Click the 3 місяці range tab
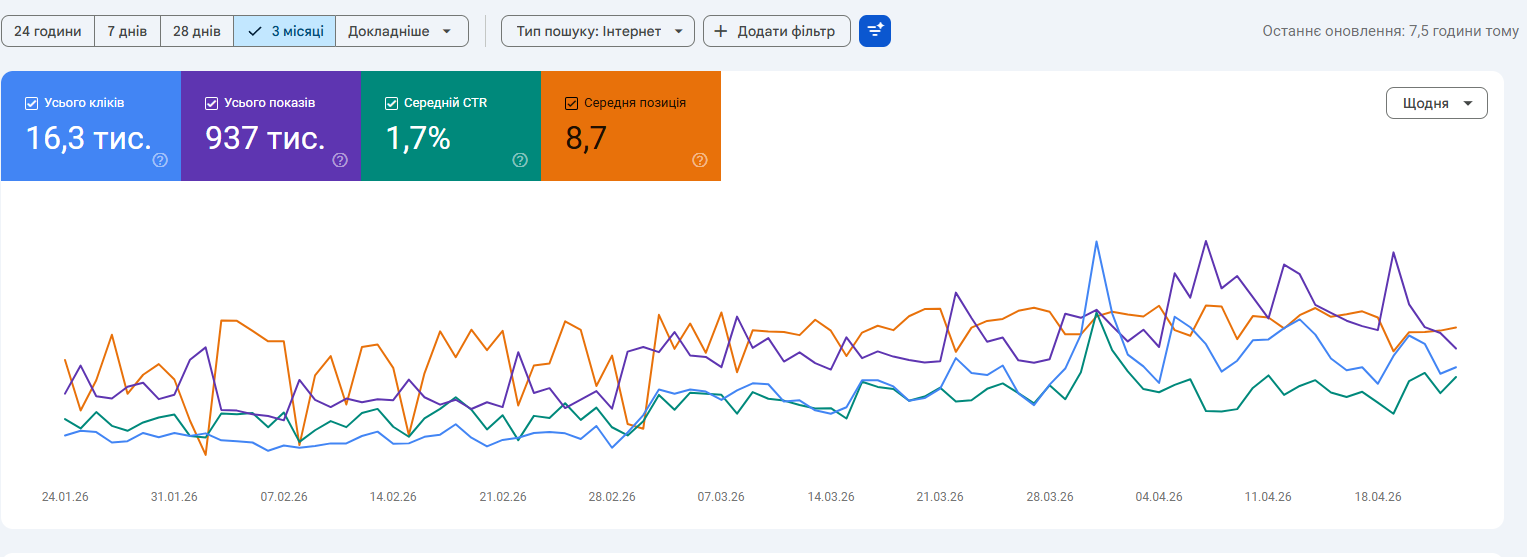This screenshot has height=557, width=1527. (285, 31)
